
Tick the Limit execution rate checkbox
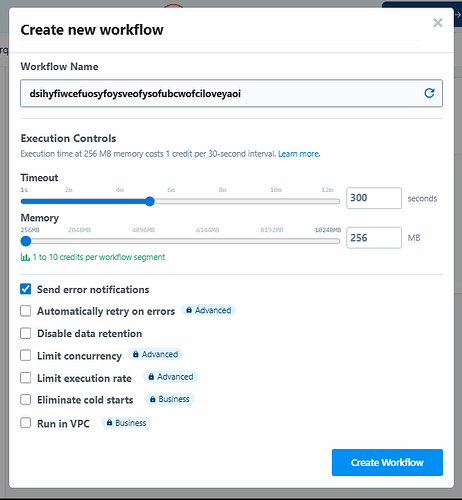[26, 378]
